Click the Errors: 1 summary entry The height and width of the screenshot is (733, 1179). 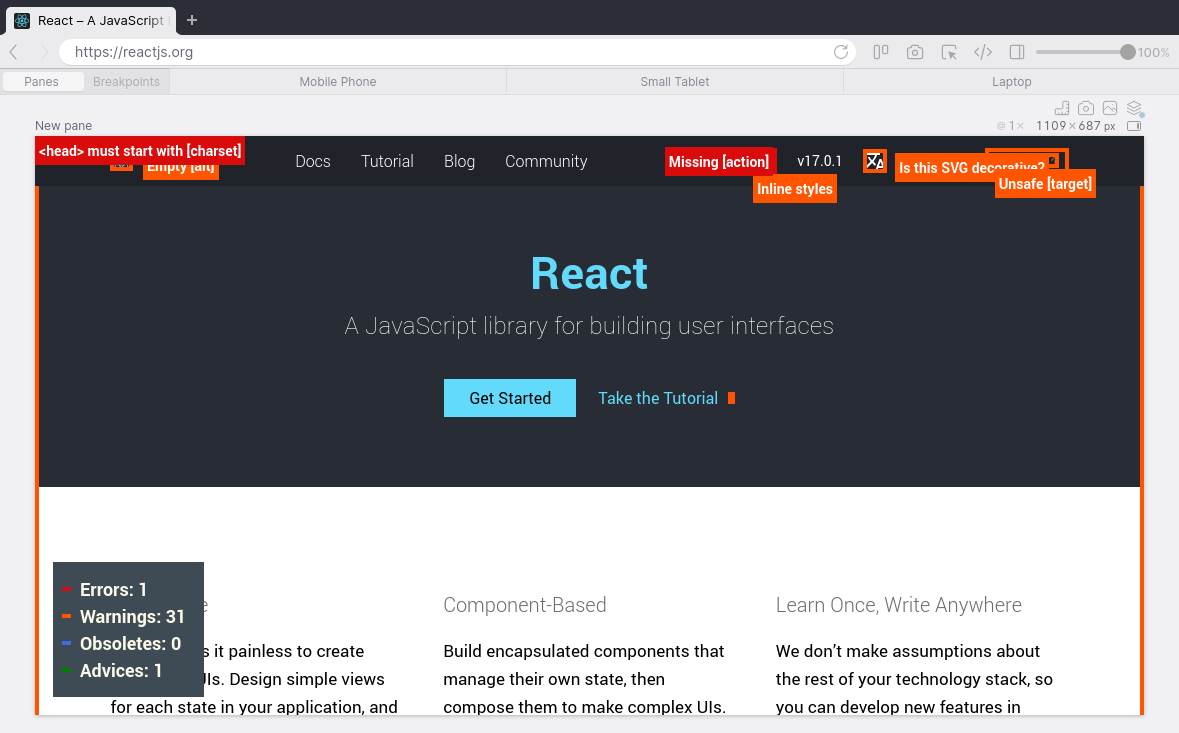tap(113, 589)
